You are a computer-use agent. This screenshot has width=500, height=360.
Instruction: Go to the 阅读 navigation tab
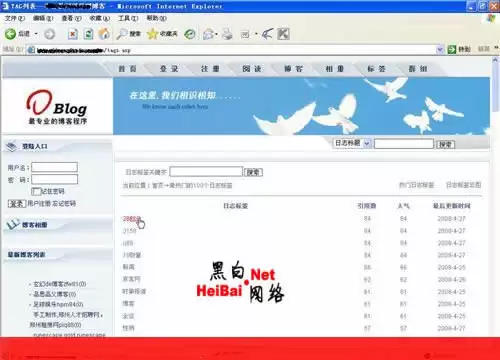[252, 69]
